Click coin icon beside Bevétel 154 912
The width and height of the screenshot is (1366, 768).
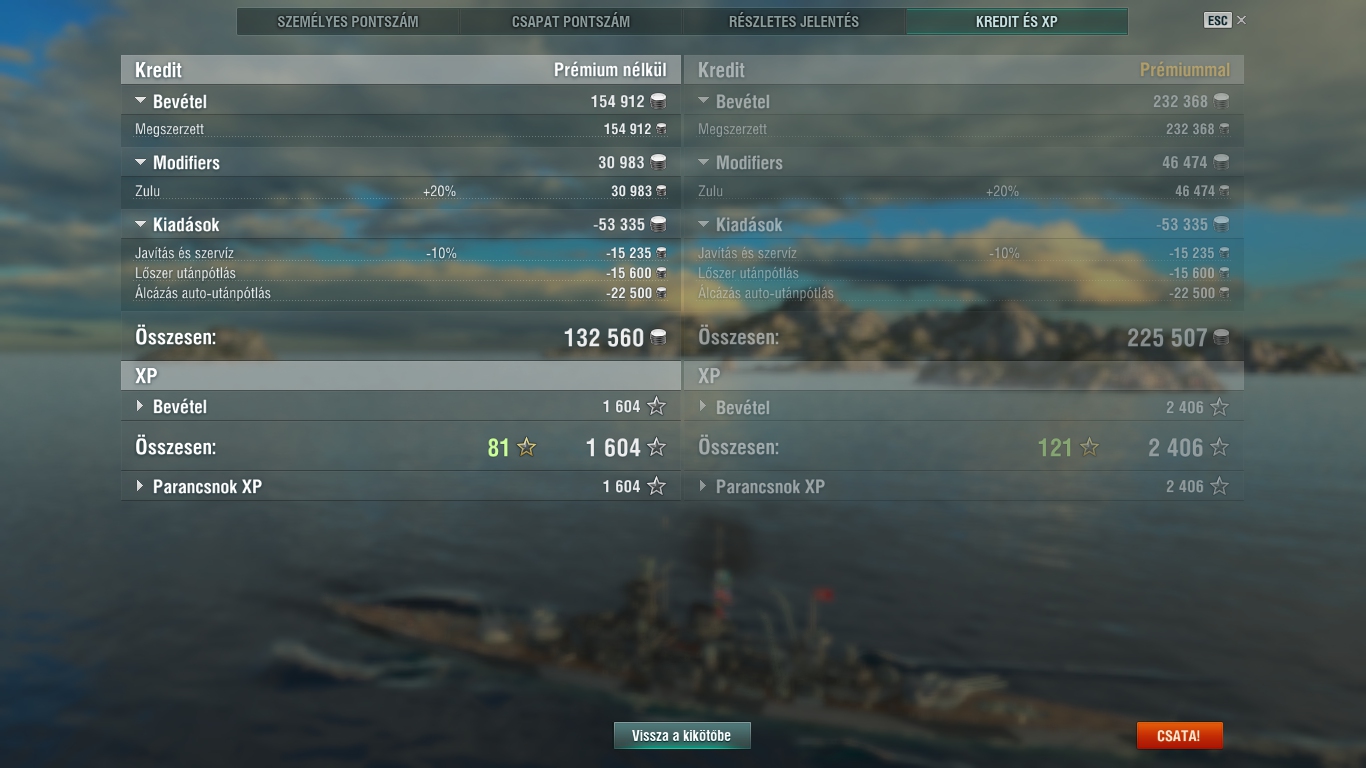click(x=658, y=101)
